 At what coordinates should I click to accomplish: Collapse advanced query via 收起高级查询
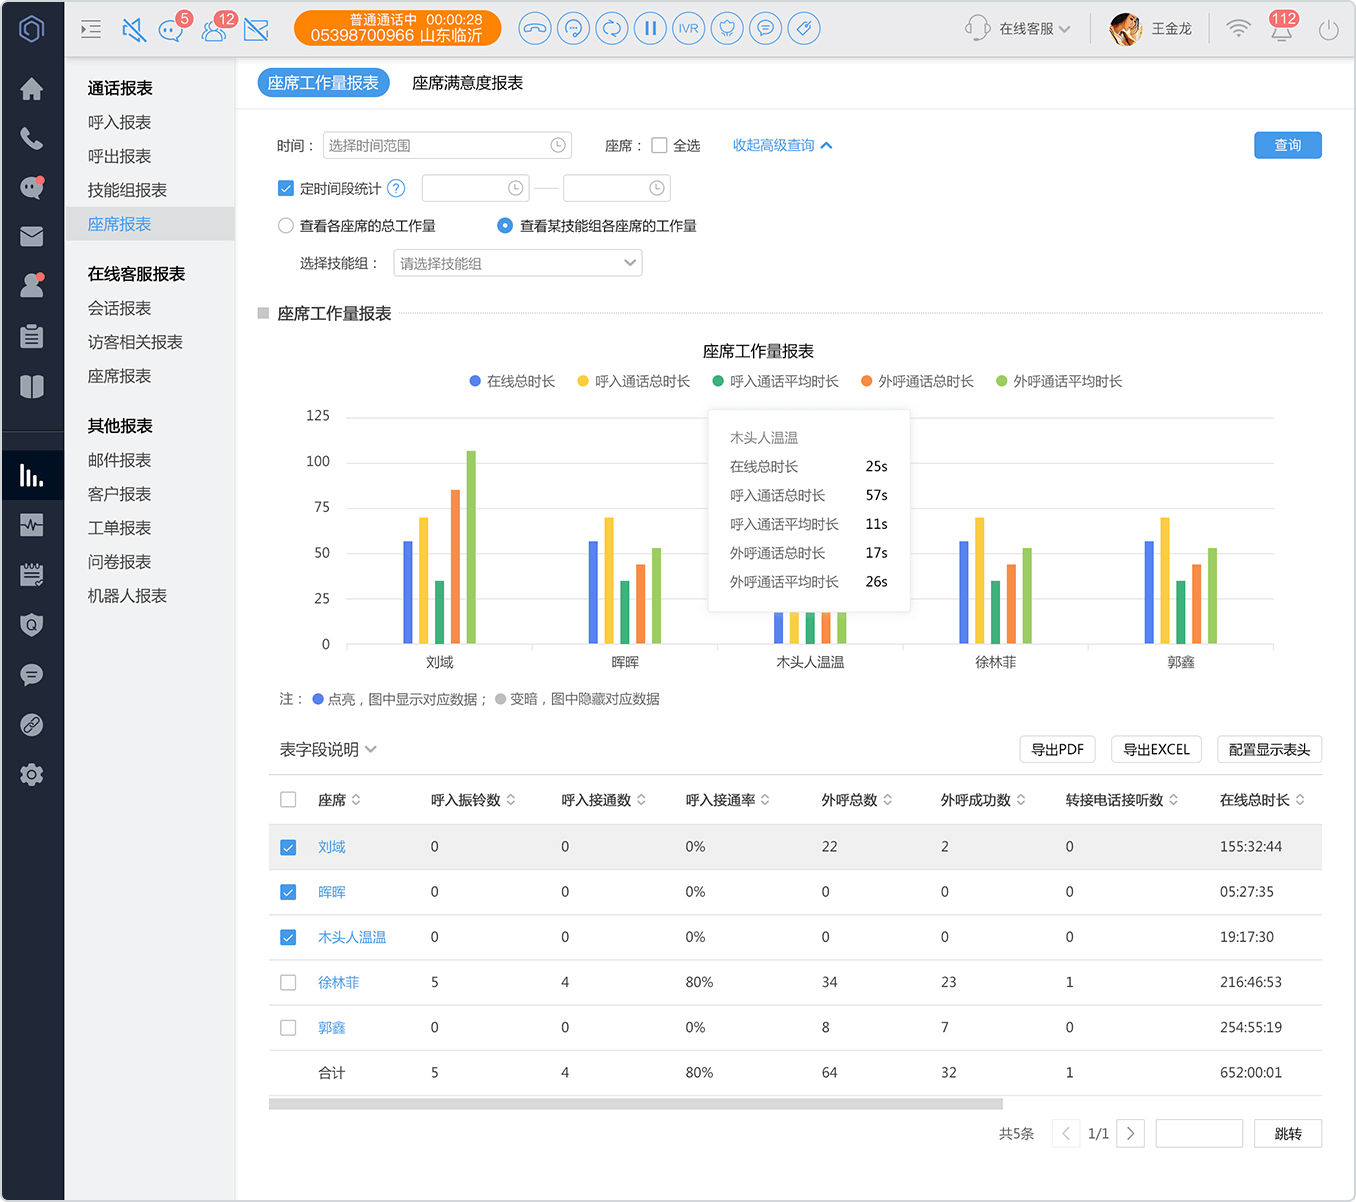coord(783,145)
